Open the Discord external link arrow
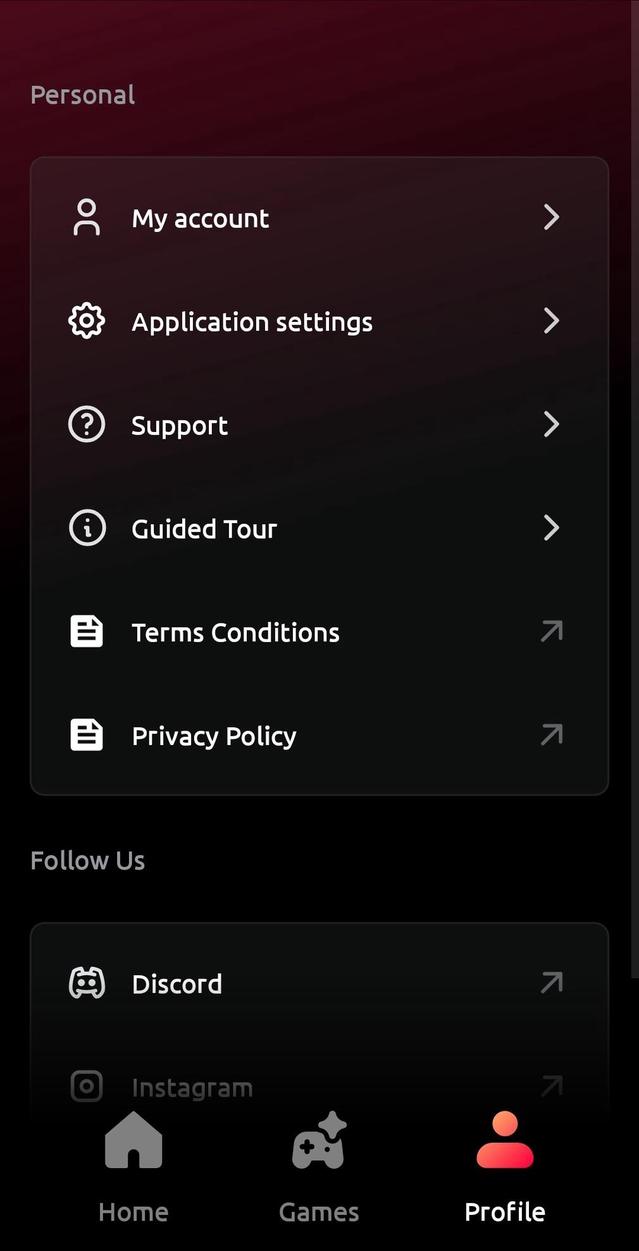The width and height of the screenshot is (639, 1251). (551, 982)
